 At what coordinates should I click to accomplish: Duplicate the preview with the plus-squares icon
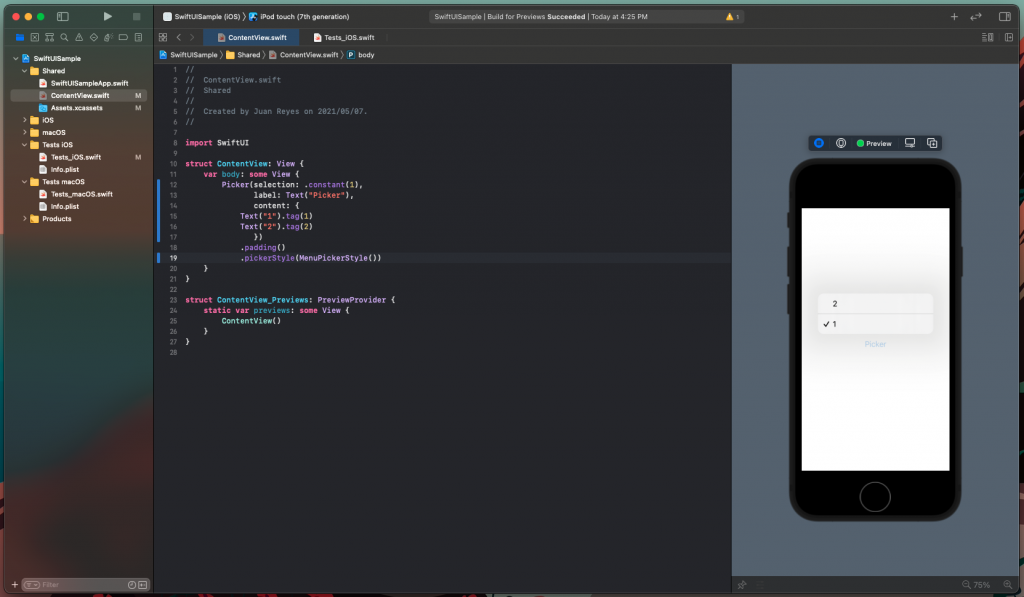click(x=932, y=143)
